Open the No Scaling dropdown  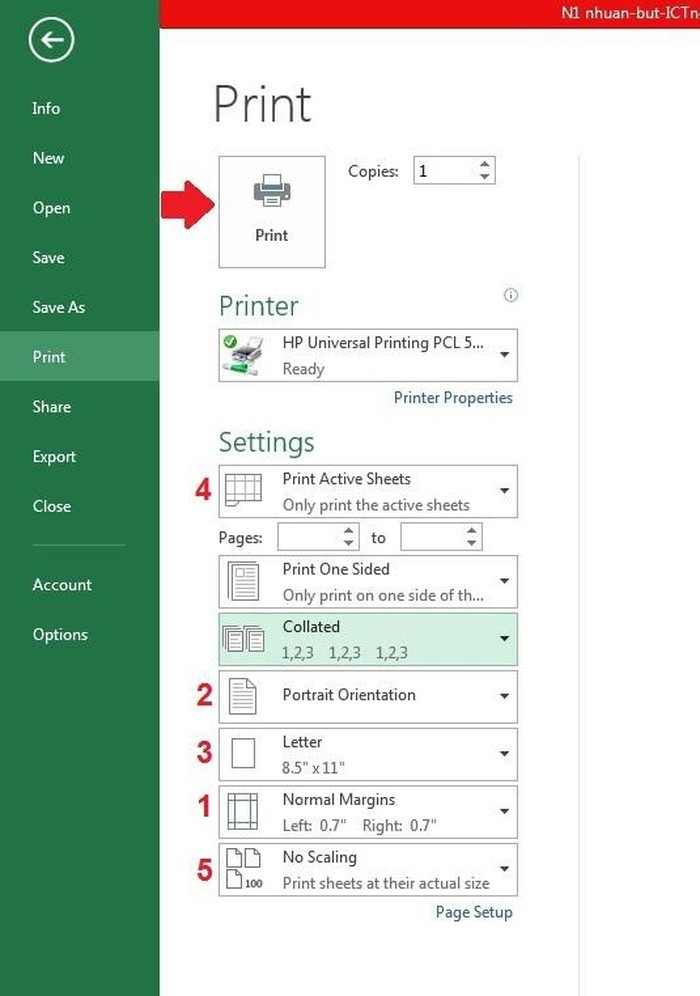point(504,869)
